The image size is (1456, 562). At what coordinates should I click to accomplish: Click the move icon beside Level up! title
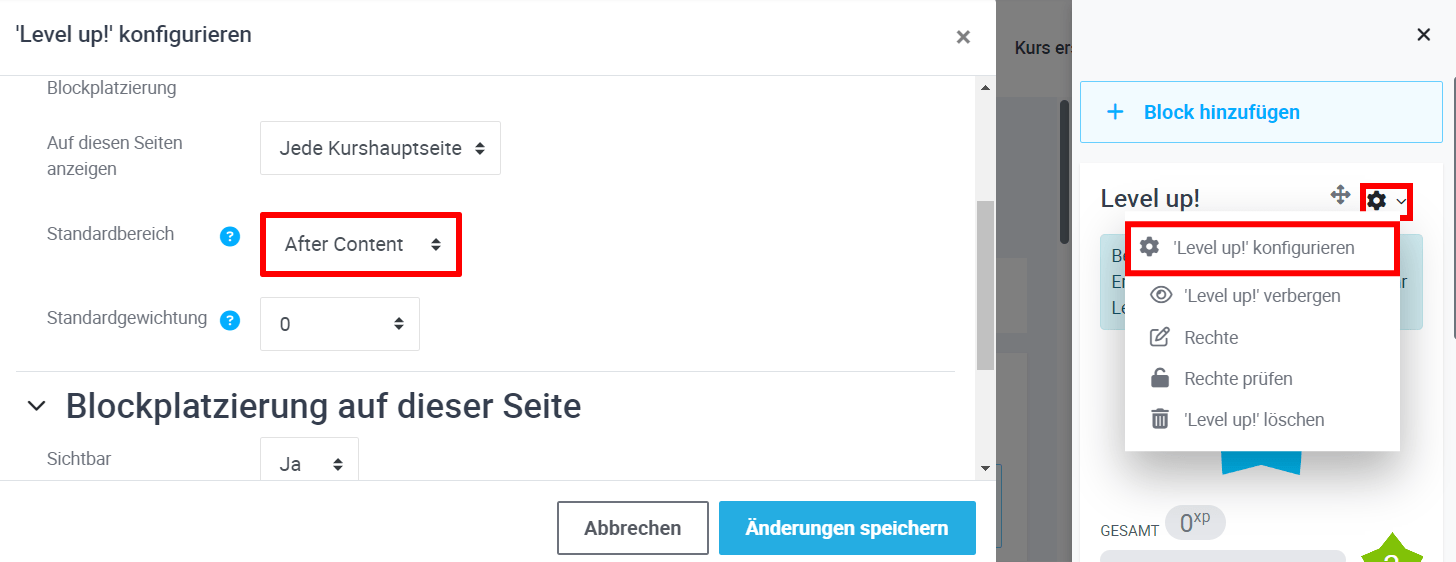click(x=1340, y=195)
